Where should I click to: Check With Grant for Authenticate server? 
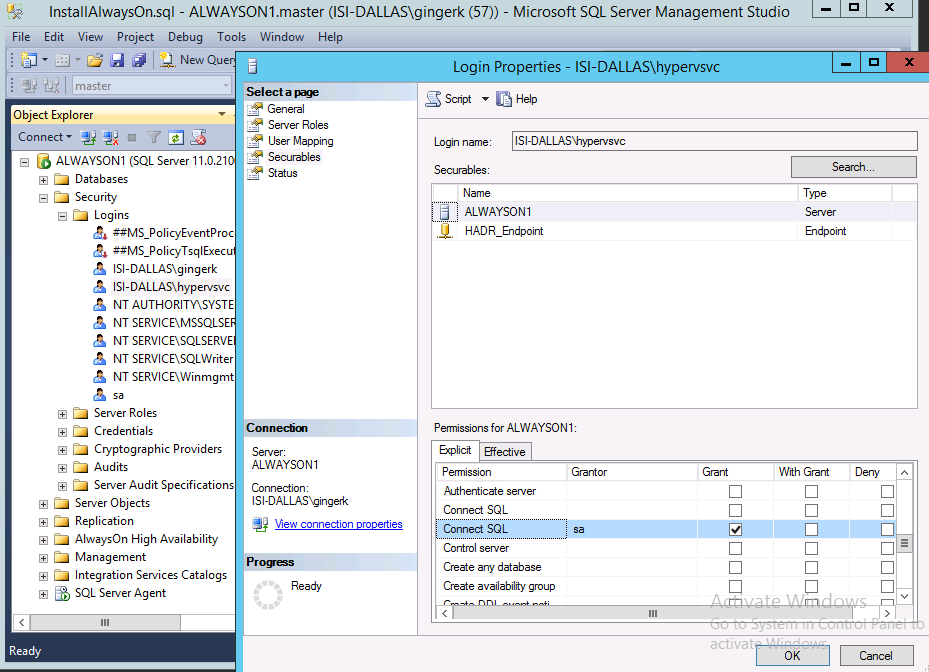pyautogui.click(x=811, y=491)
